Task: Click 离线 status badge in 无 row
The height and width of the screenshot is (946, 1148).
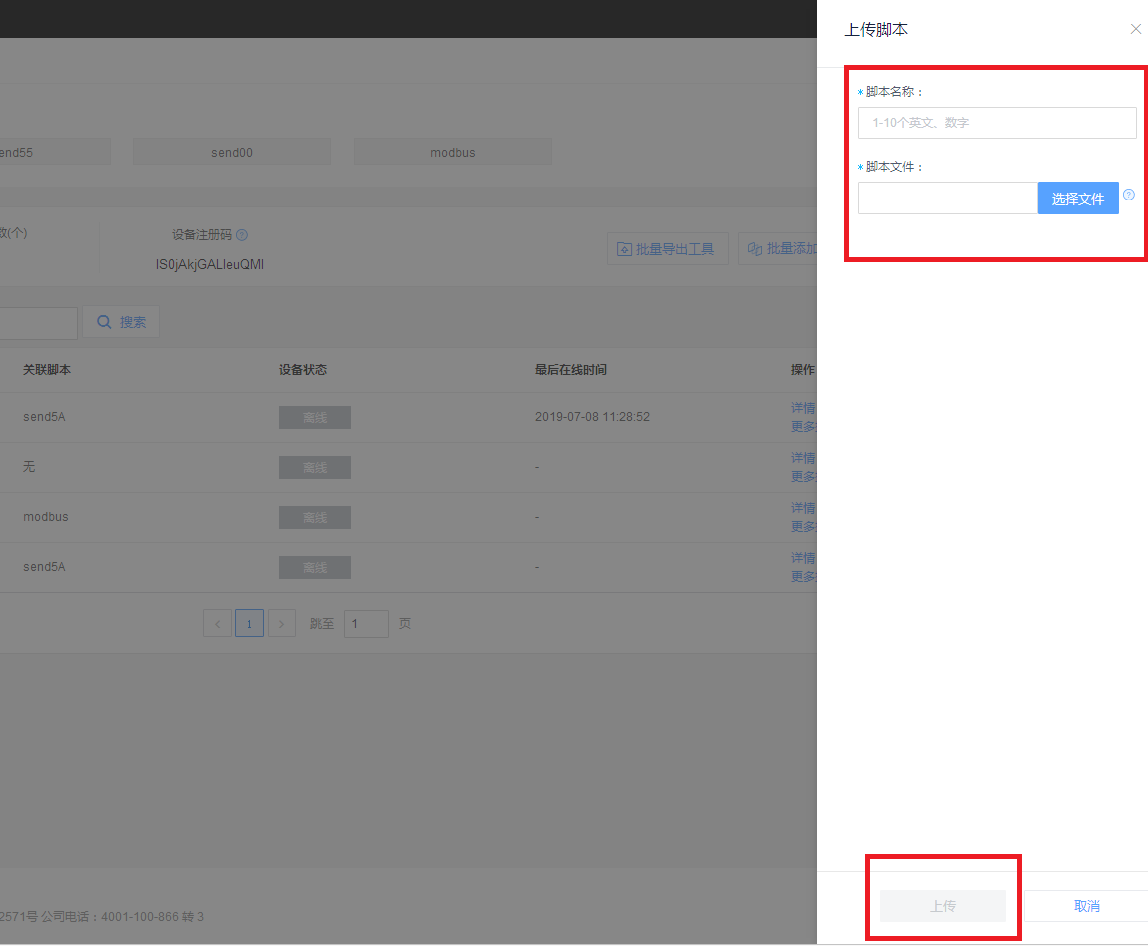Action: point(315,468)
